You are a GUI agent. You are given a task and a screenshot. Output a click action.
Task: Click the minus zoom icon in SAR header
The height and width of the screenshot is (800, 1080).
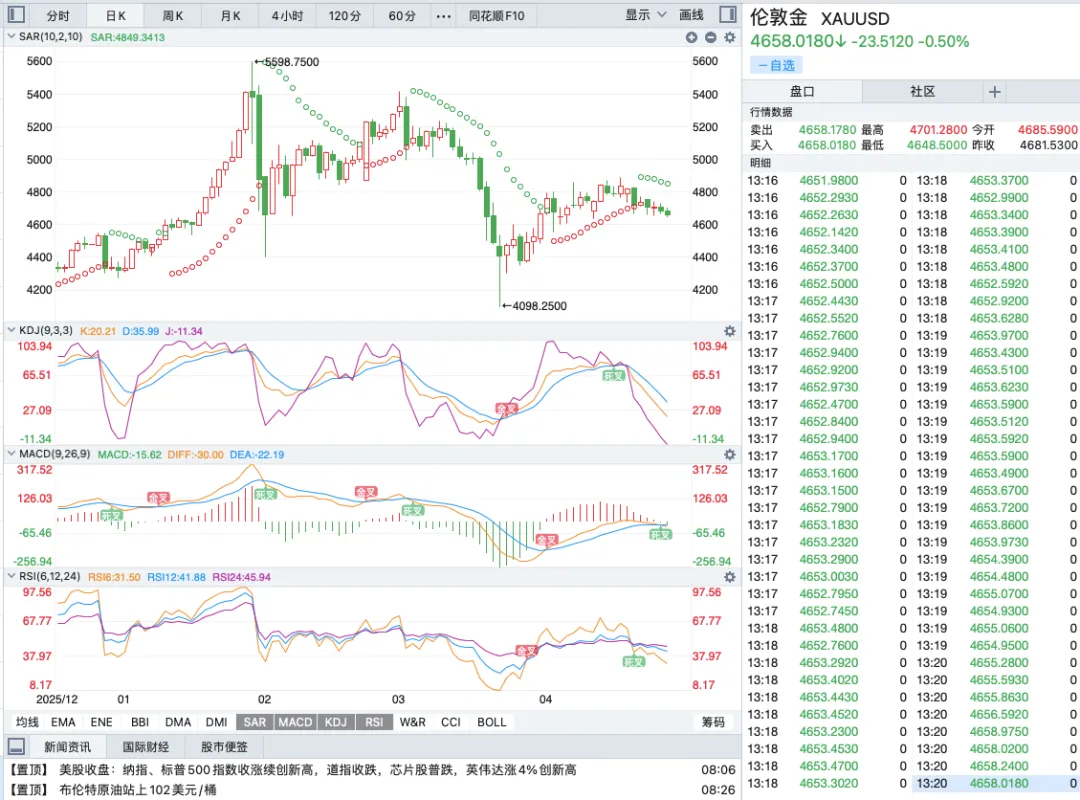pyautogui.click(x=711, y=37)
